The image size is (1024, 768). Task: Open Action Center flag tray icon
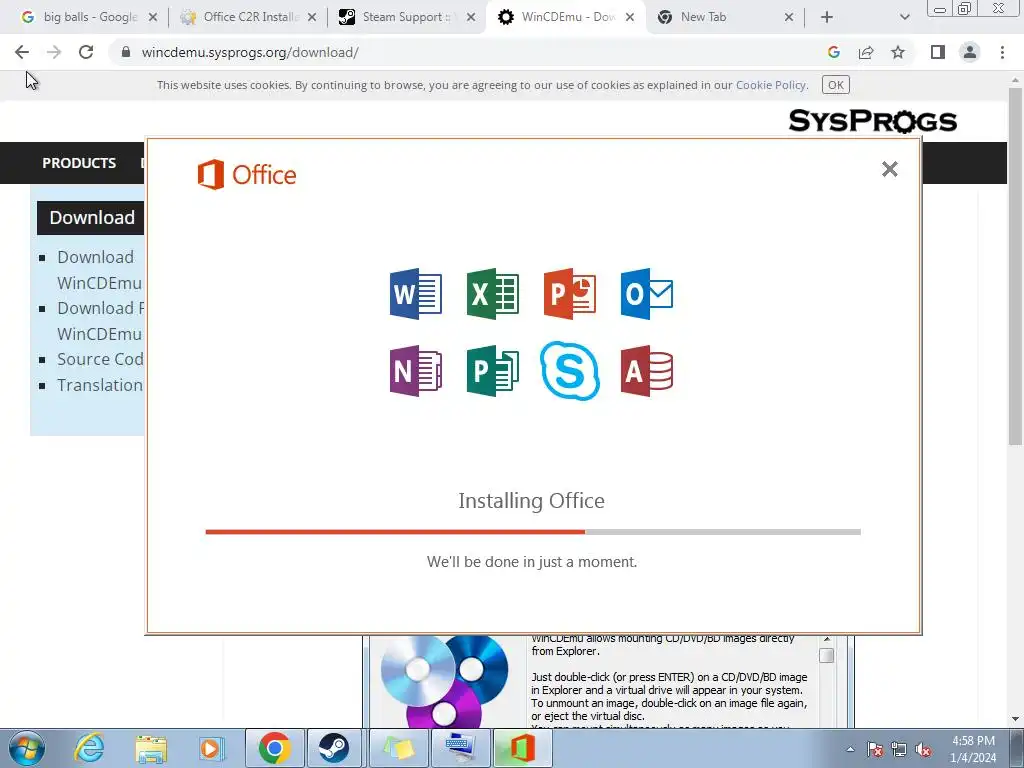875,750
